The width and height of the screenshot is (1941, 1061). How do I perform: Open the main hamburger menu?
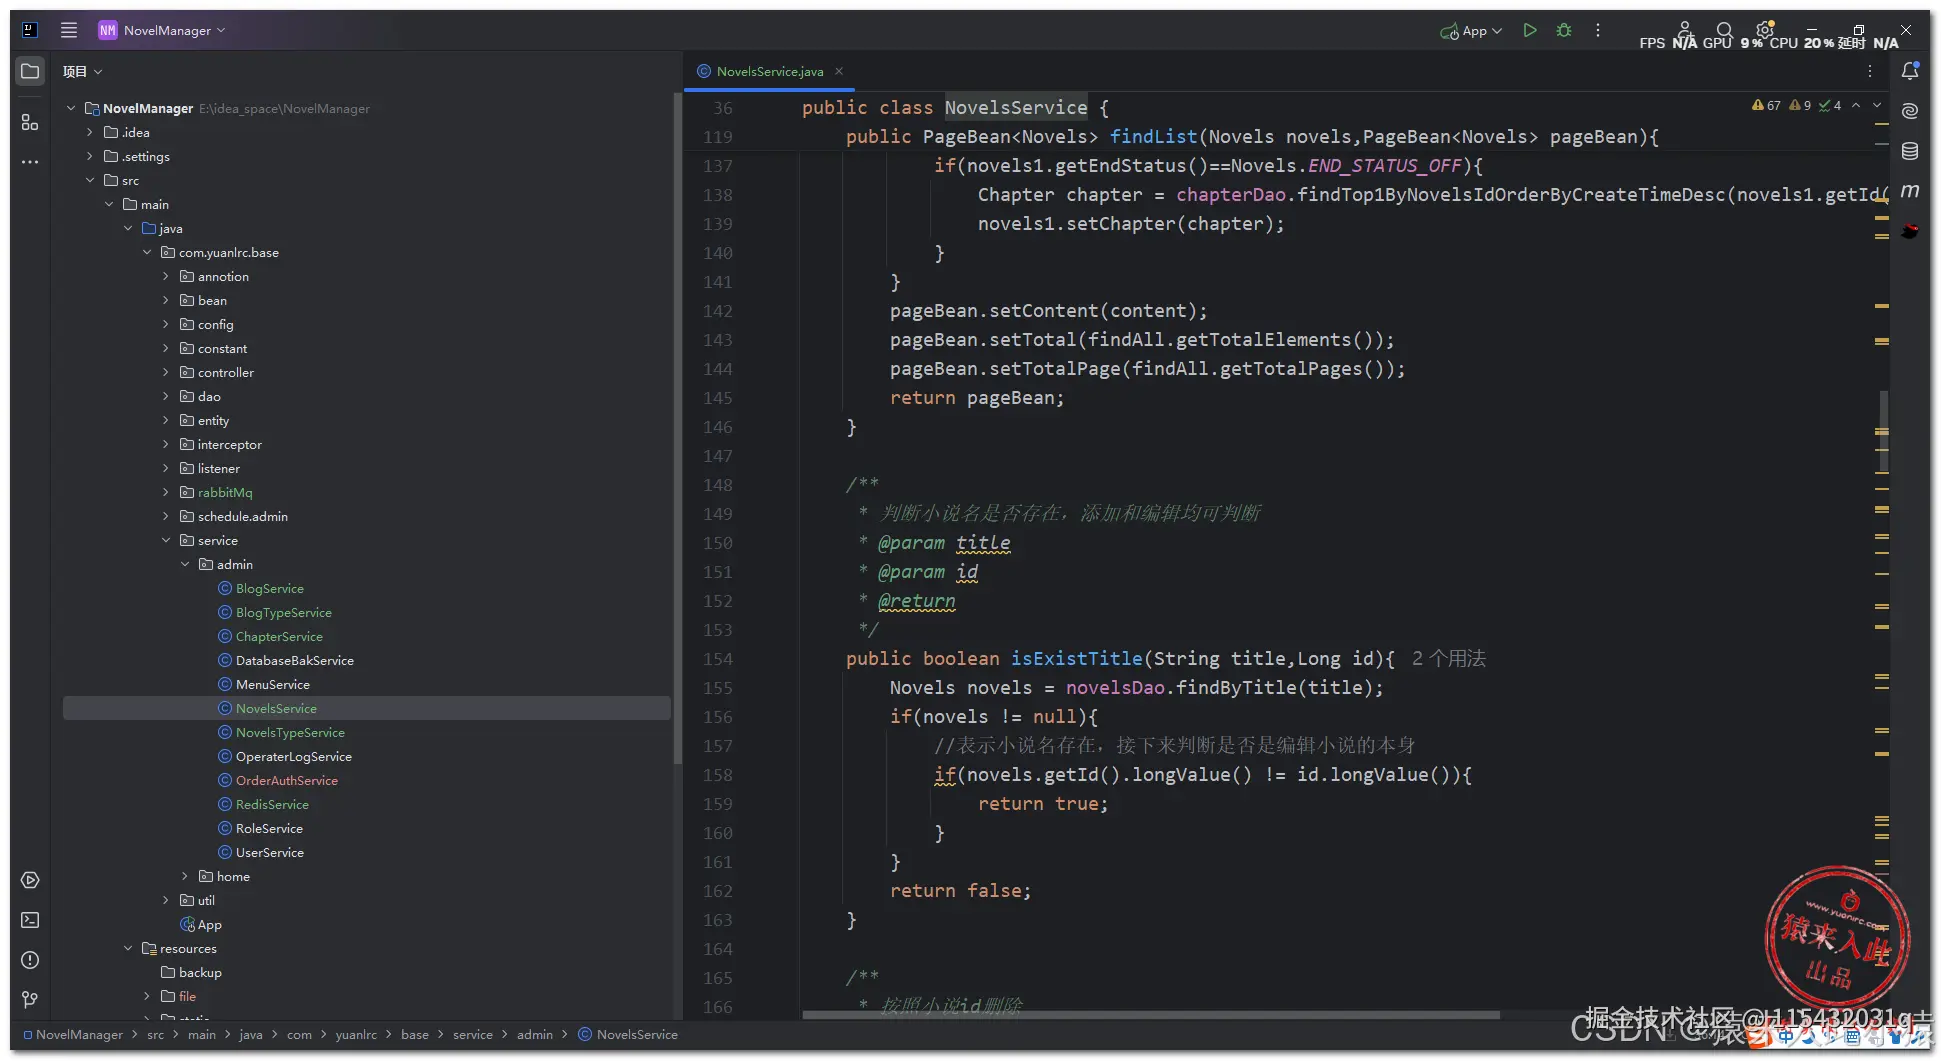point(69,30)
